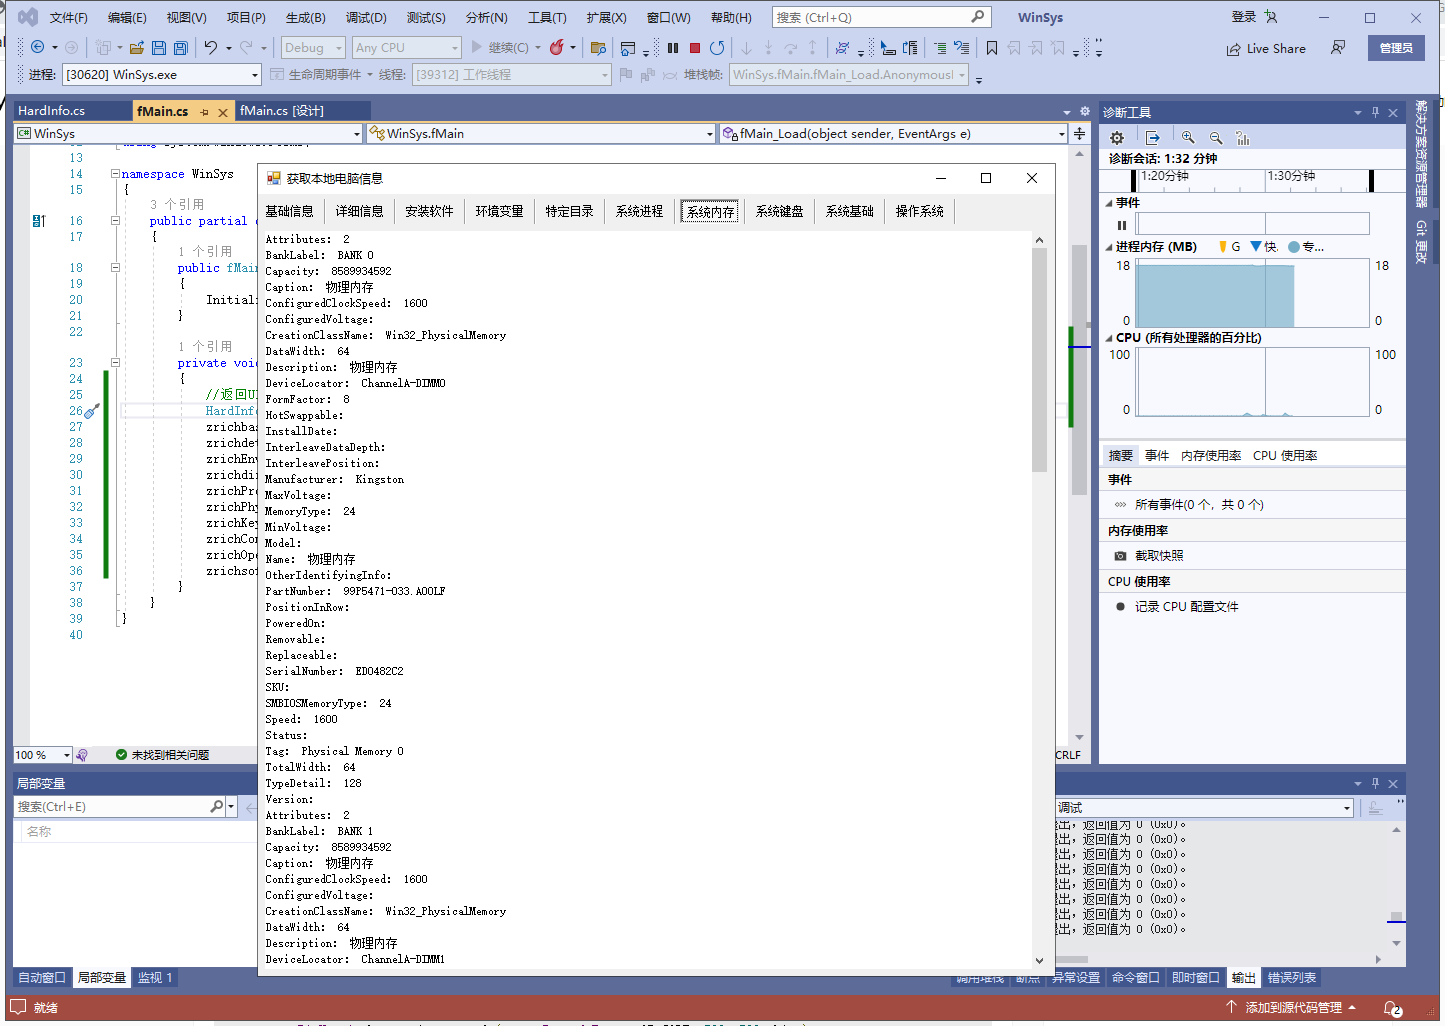Close the fMain.cs tab
Screen dimensions: 1445x1026
[x=223, y=112]
